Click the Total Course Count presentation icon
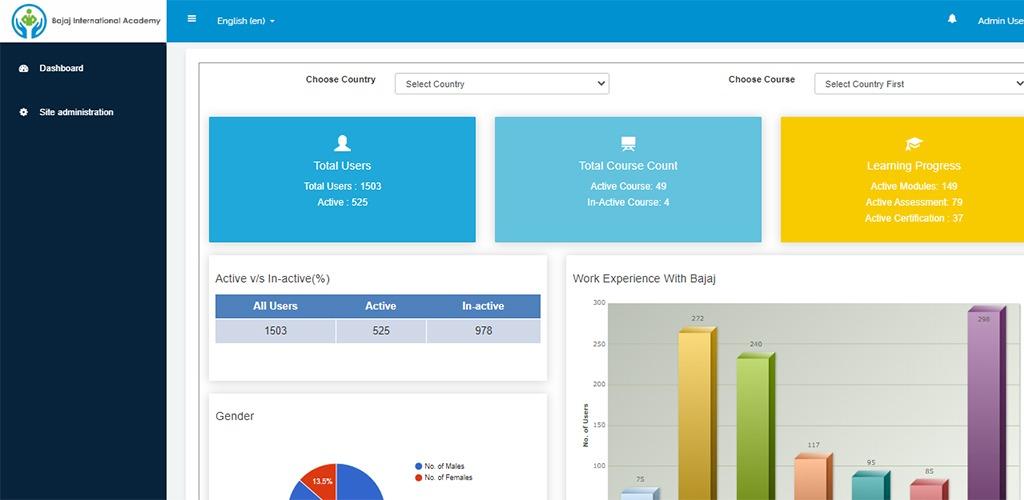Viewport: 1024px width, 500px height. coord(628,144)
